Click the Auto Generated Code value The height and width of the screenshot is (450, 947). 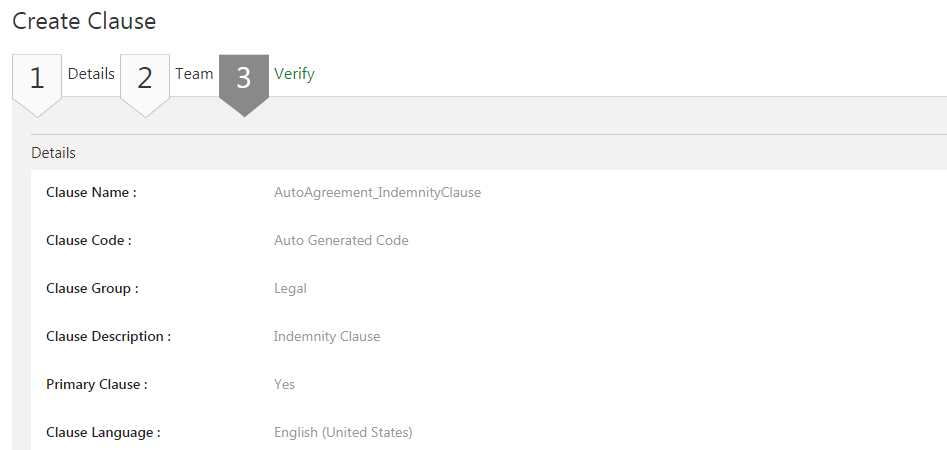point(341,240)
